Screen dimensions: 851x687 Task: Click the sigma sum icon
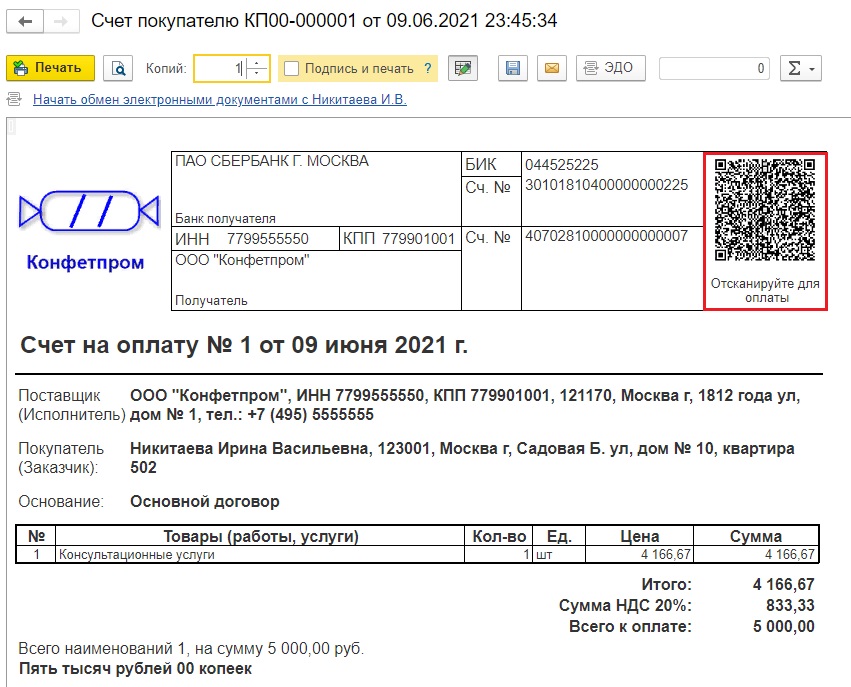click(794, 68)
